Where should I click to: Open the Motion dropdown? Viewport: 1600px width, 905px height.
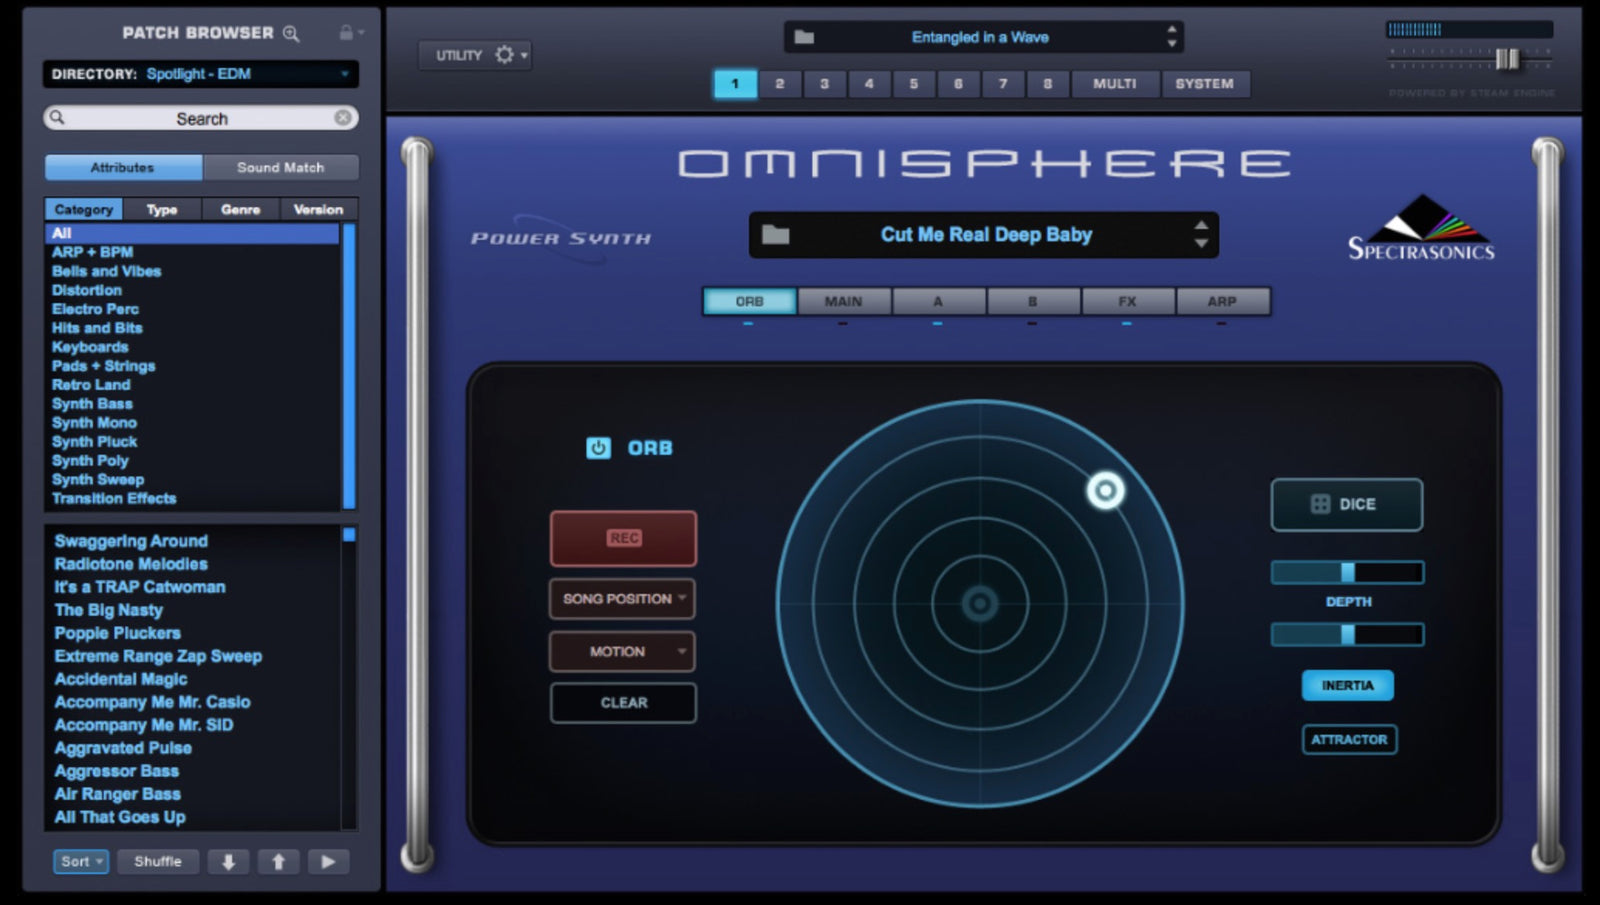pos(622,651)
